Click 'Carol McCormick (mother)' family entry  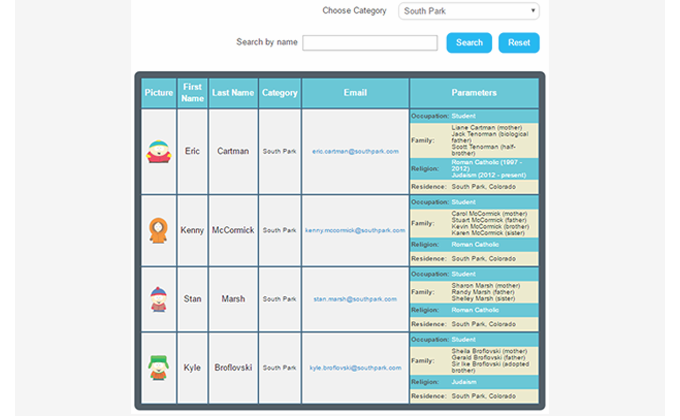pyautogui.click(x=489, y=213)
